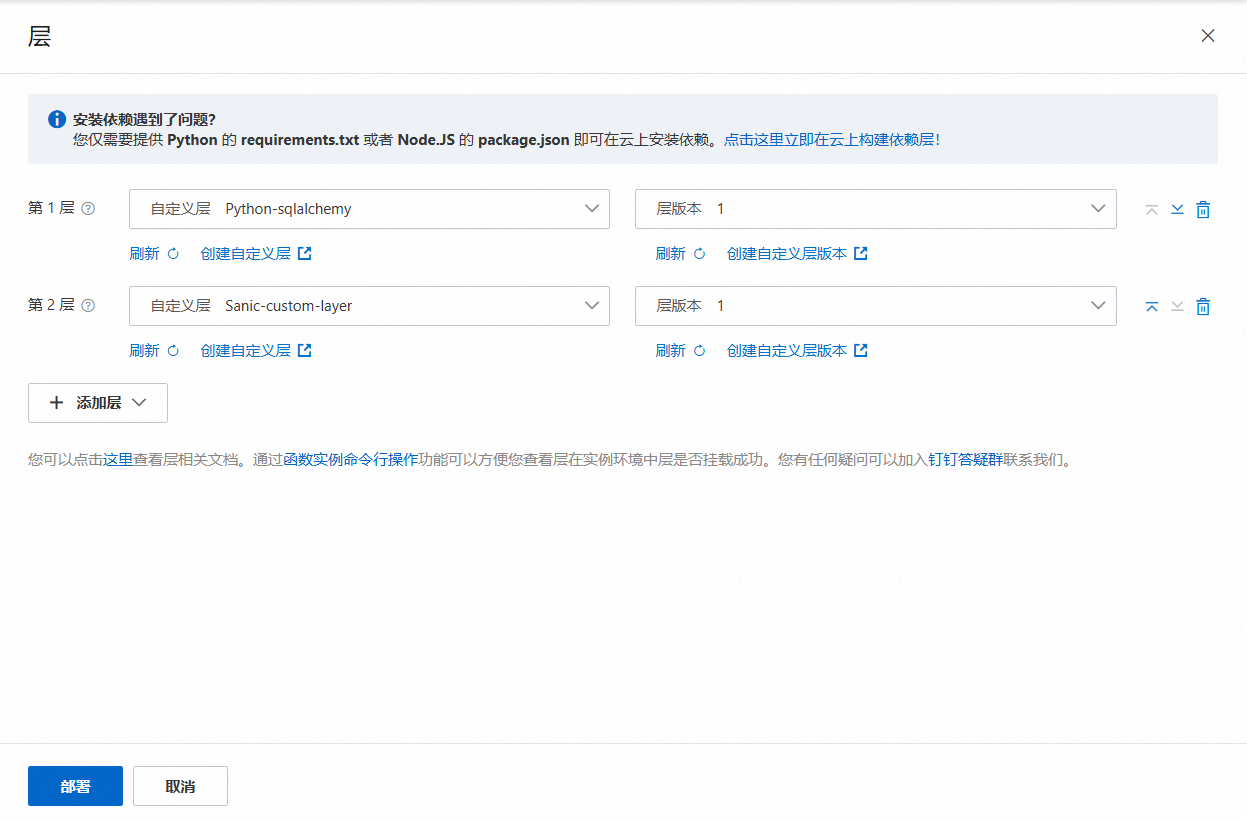The width and height of the screenshot is (1247, 821).
Task: Move layer 1 down with its arrow icon
Action: coord(1177,209)
